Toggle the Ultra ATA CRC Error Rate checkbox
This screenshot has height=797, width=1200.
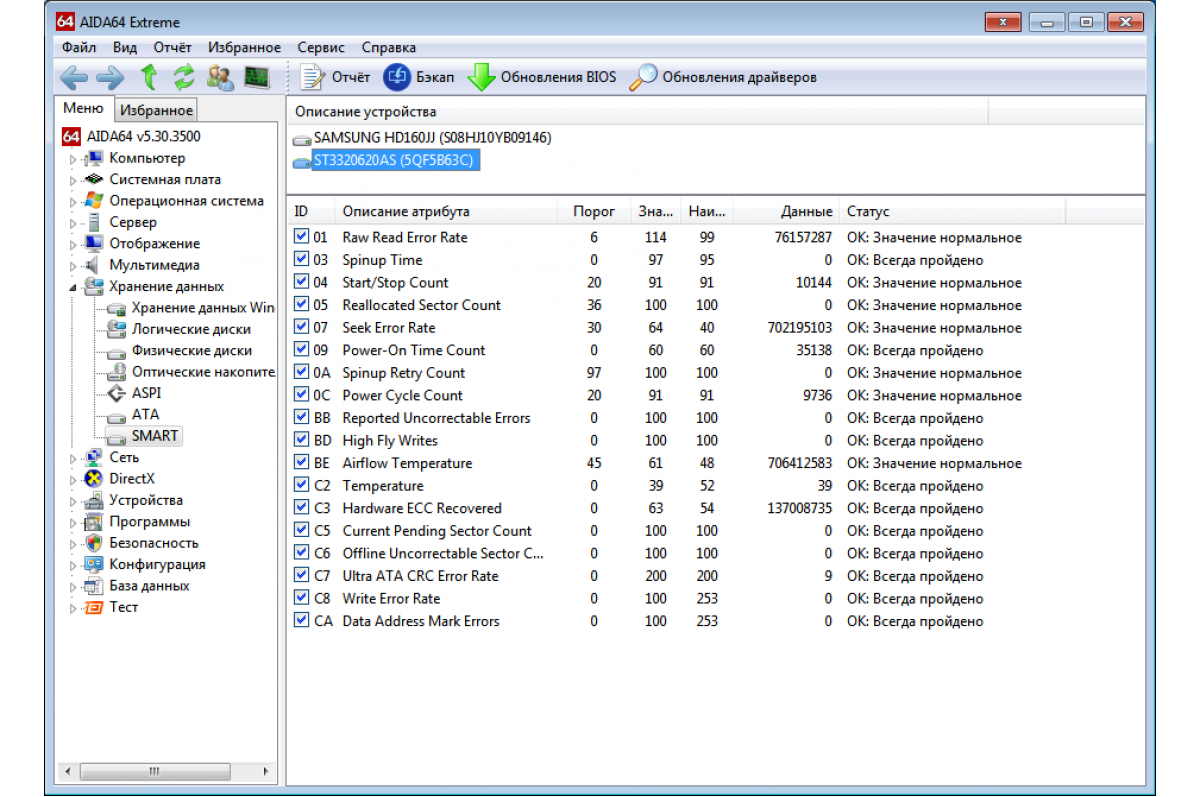301,575
